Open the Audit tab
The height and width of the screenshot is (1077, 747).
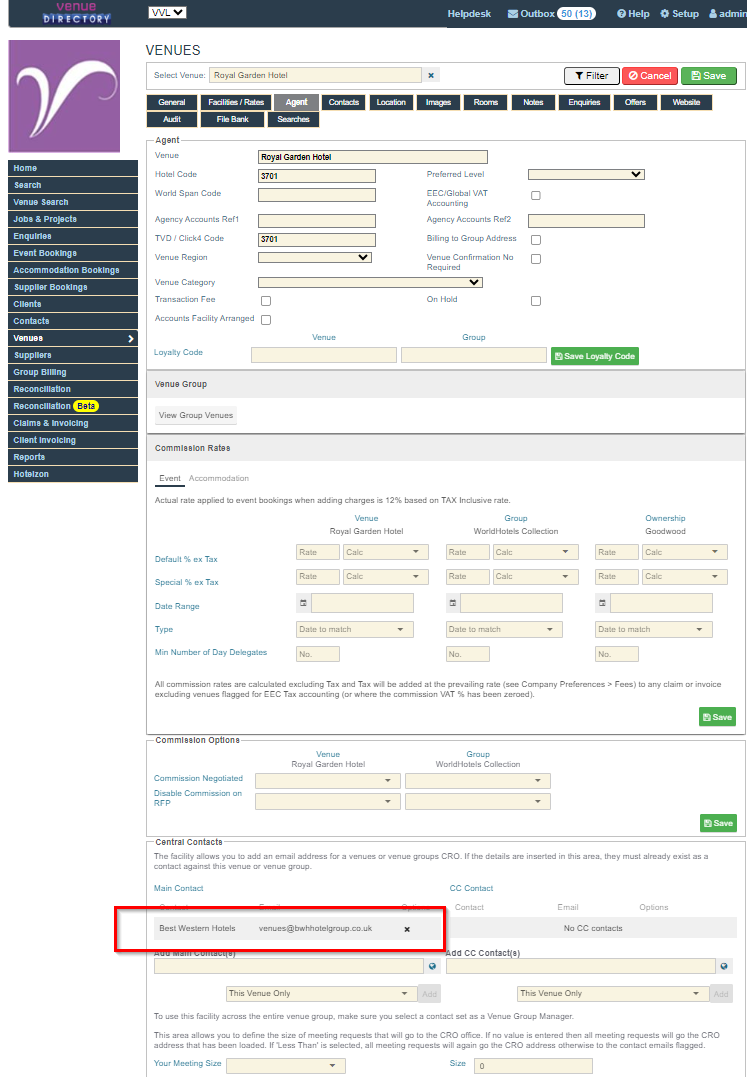click(172, 120)
